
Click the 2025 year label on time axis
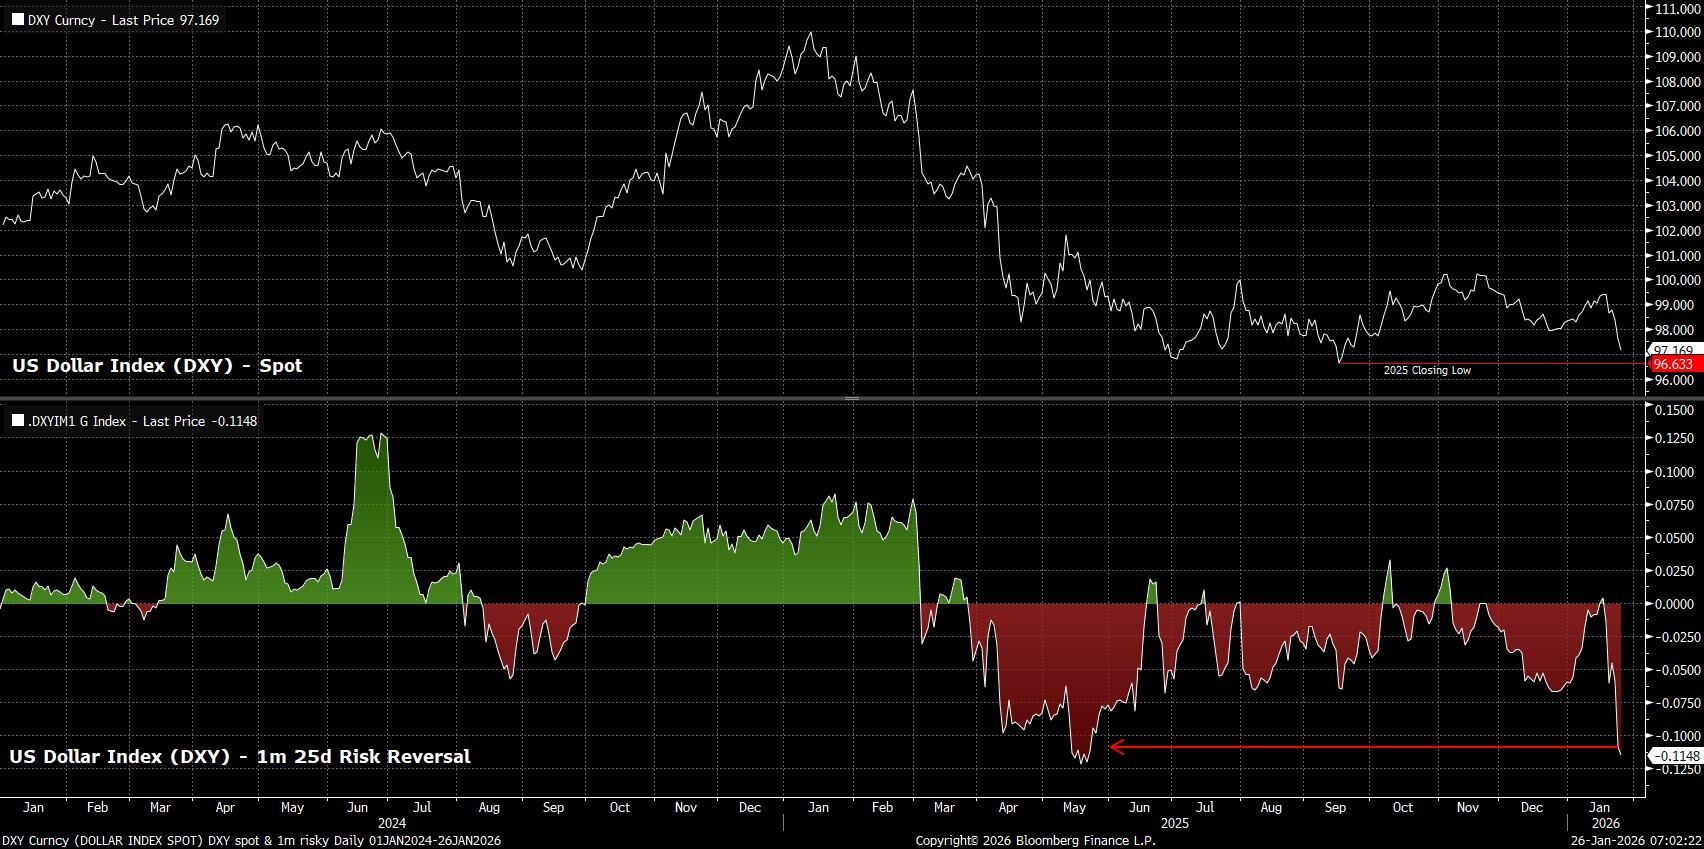tap(1174, 824)
